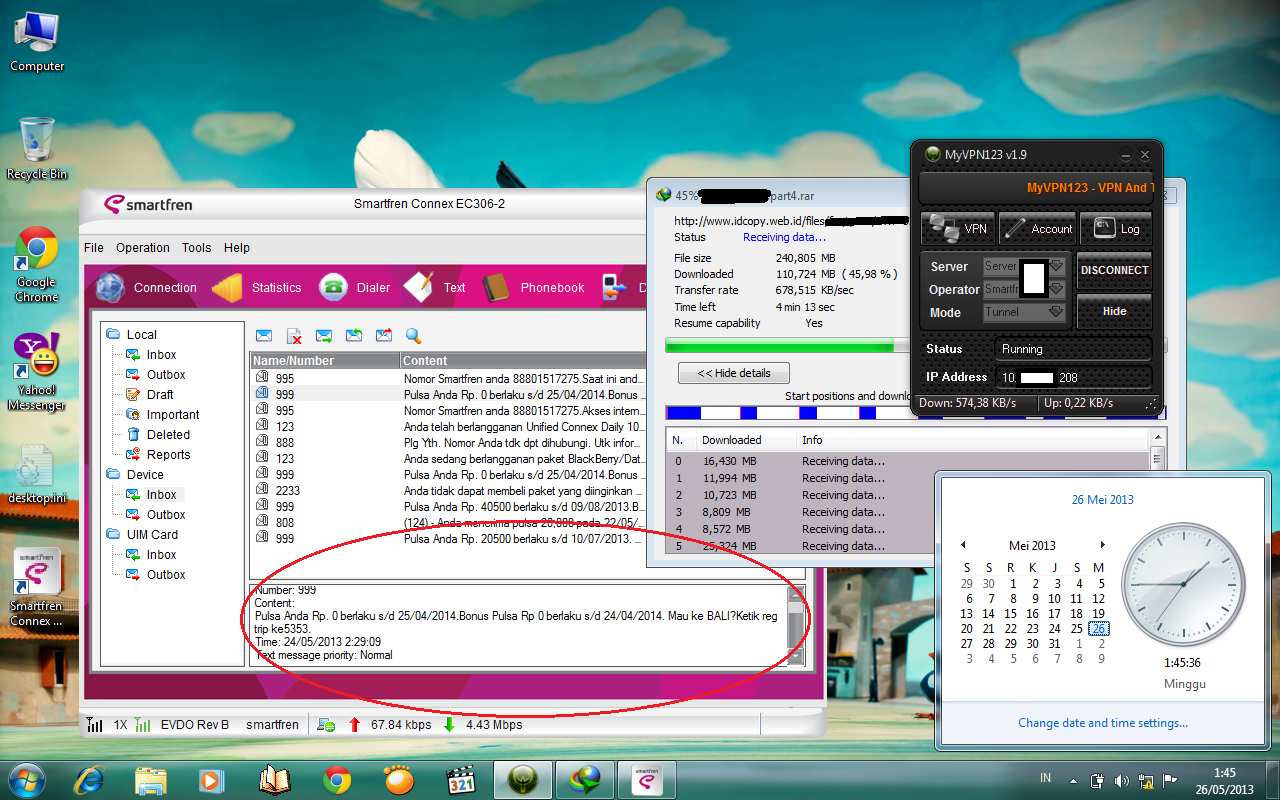Image resolution: width=1280 pixels, height=800 pixels.
Task: Select the Deleted folder
Action: [168, 435]
